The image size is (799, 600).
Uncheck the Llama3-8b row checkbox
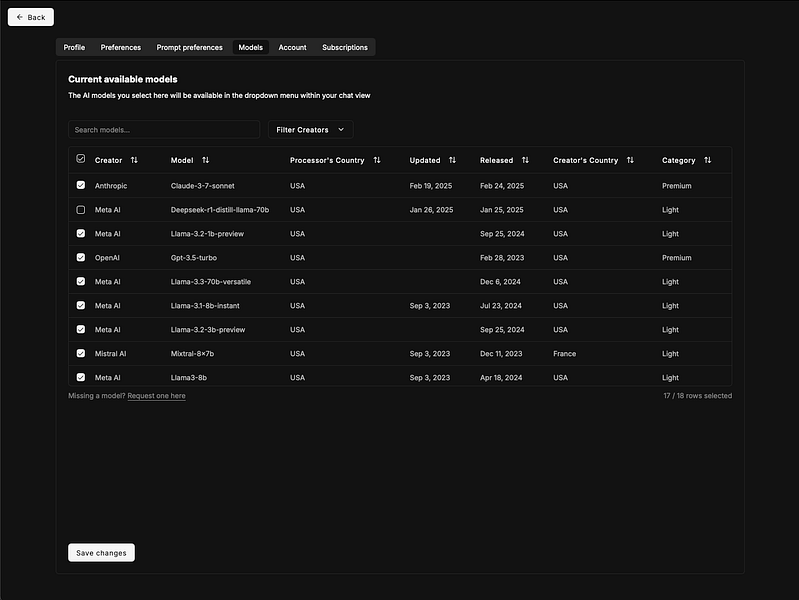click(81, 377)
